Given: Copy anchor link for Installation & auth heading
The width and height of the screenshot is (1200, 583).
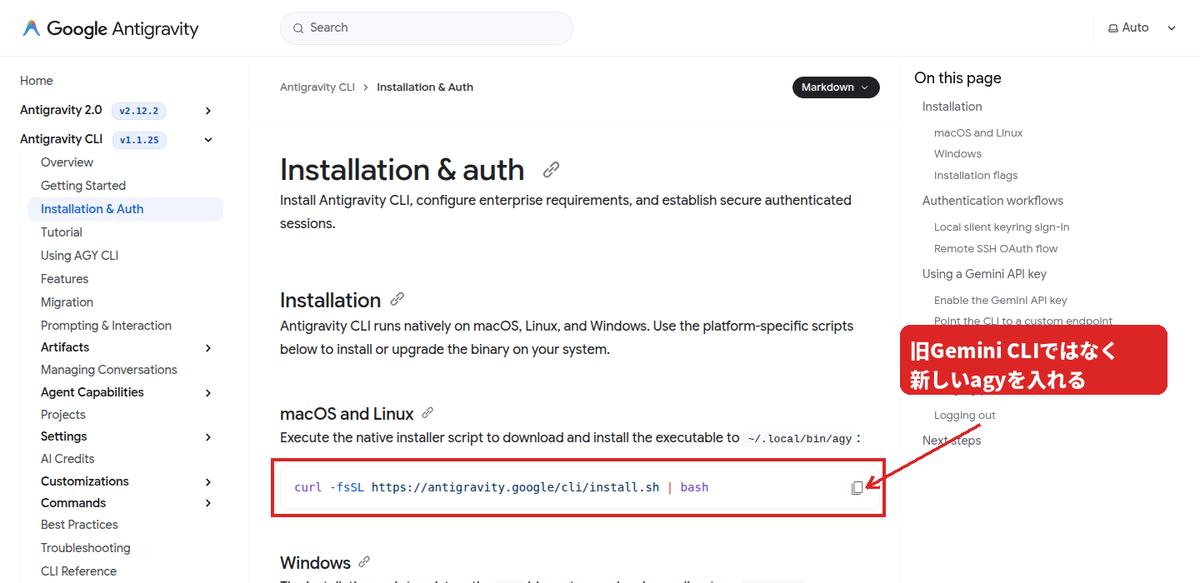Looking at the screenshot, I should point(551,170).
